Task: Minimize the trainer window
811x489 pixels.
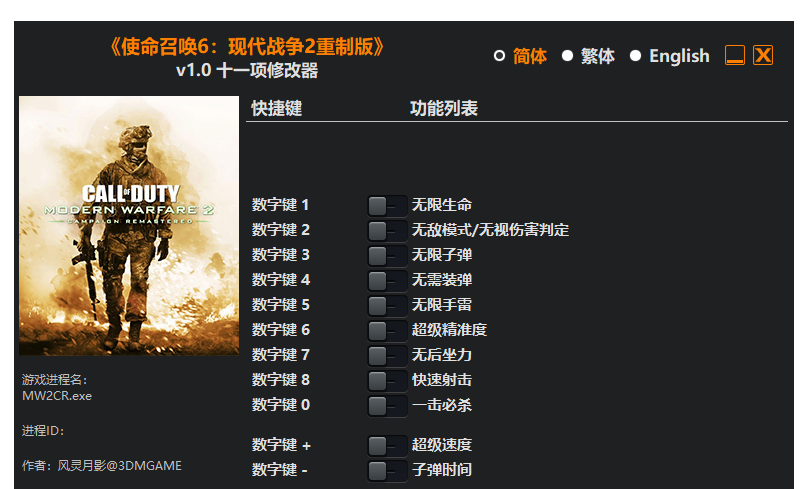Action: point(735,55)
